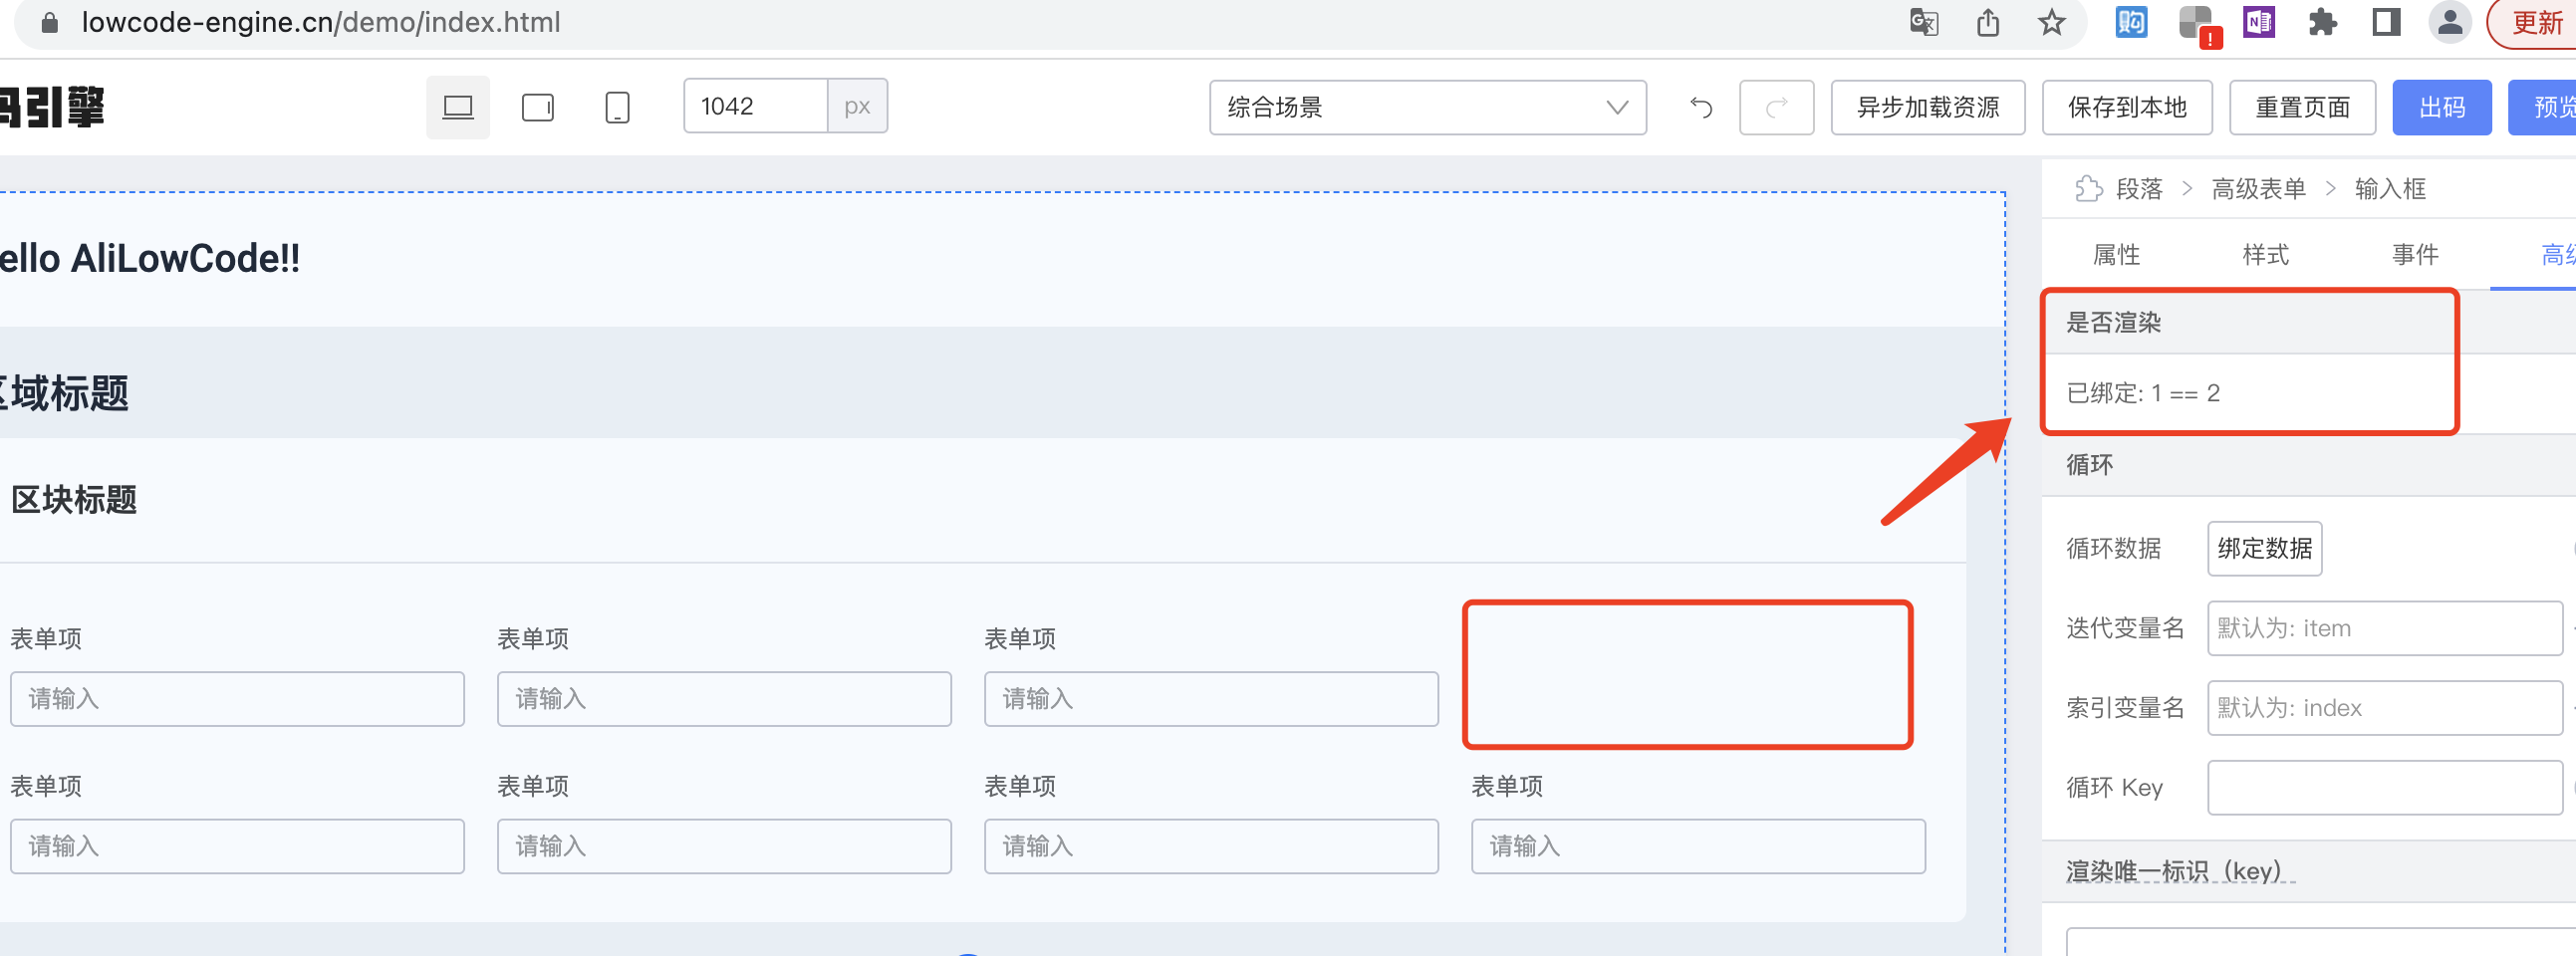Switch to mobile preview mode
The image size is (2576, 956).
(617, 106)
